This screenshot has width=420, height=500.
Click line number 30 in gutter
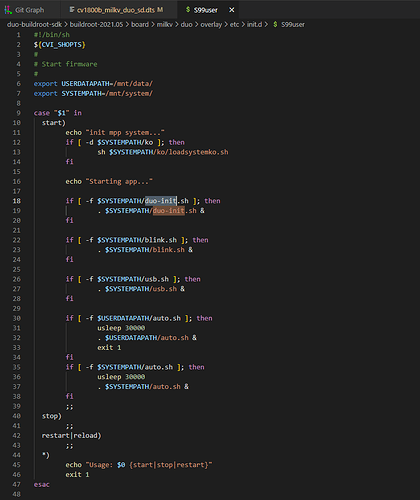coord(16,318)
